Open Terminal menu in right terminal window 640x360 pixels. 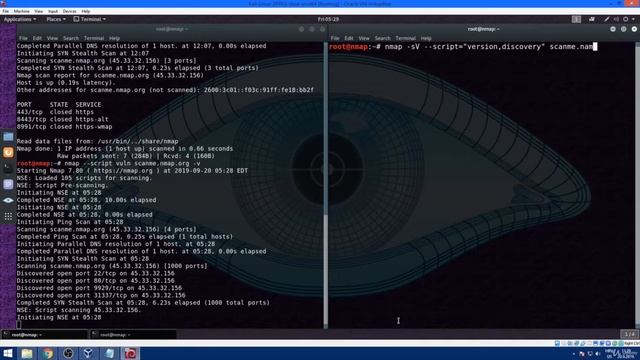tap(406, 38)
